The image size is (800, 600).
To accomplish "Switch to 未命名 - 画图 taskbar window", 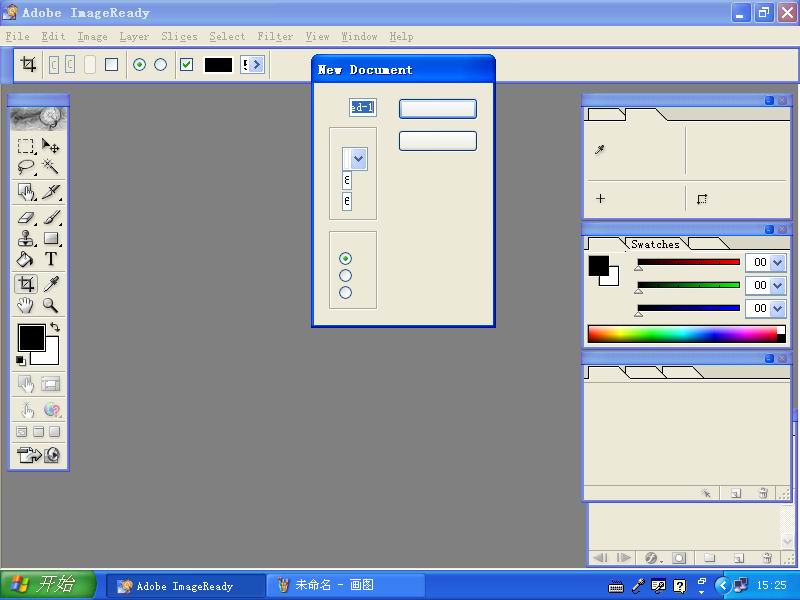I will 345,585.
